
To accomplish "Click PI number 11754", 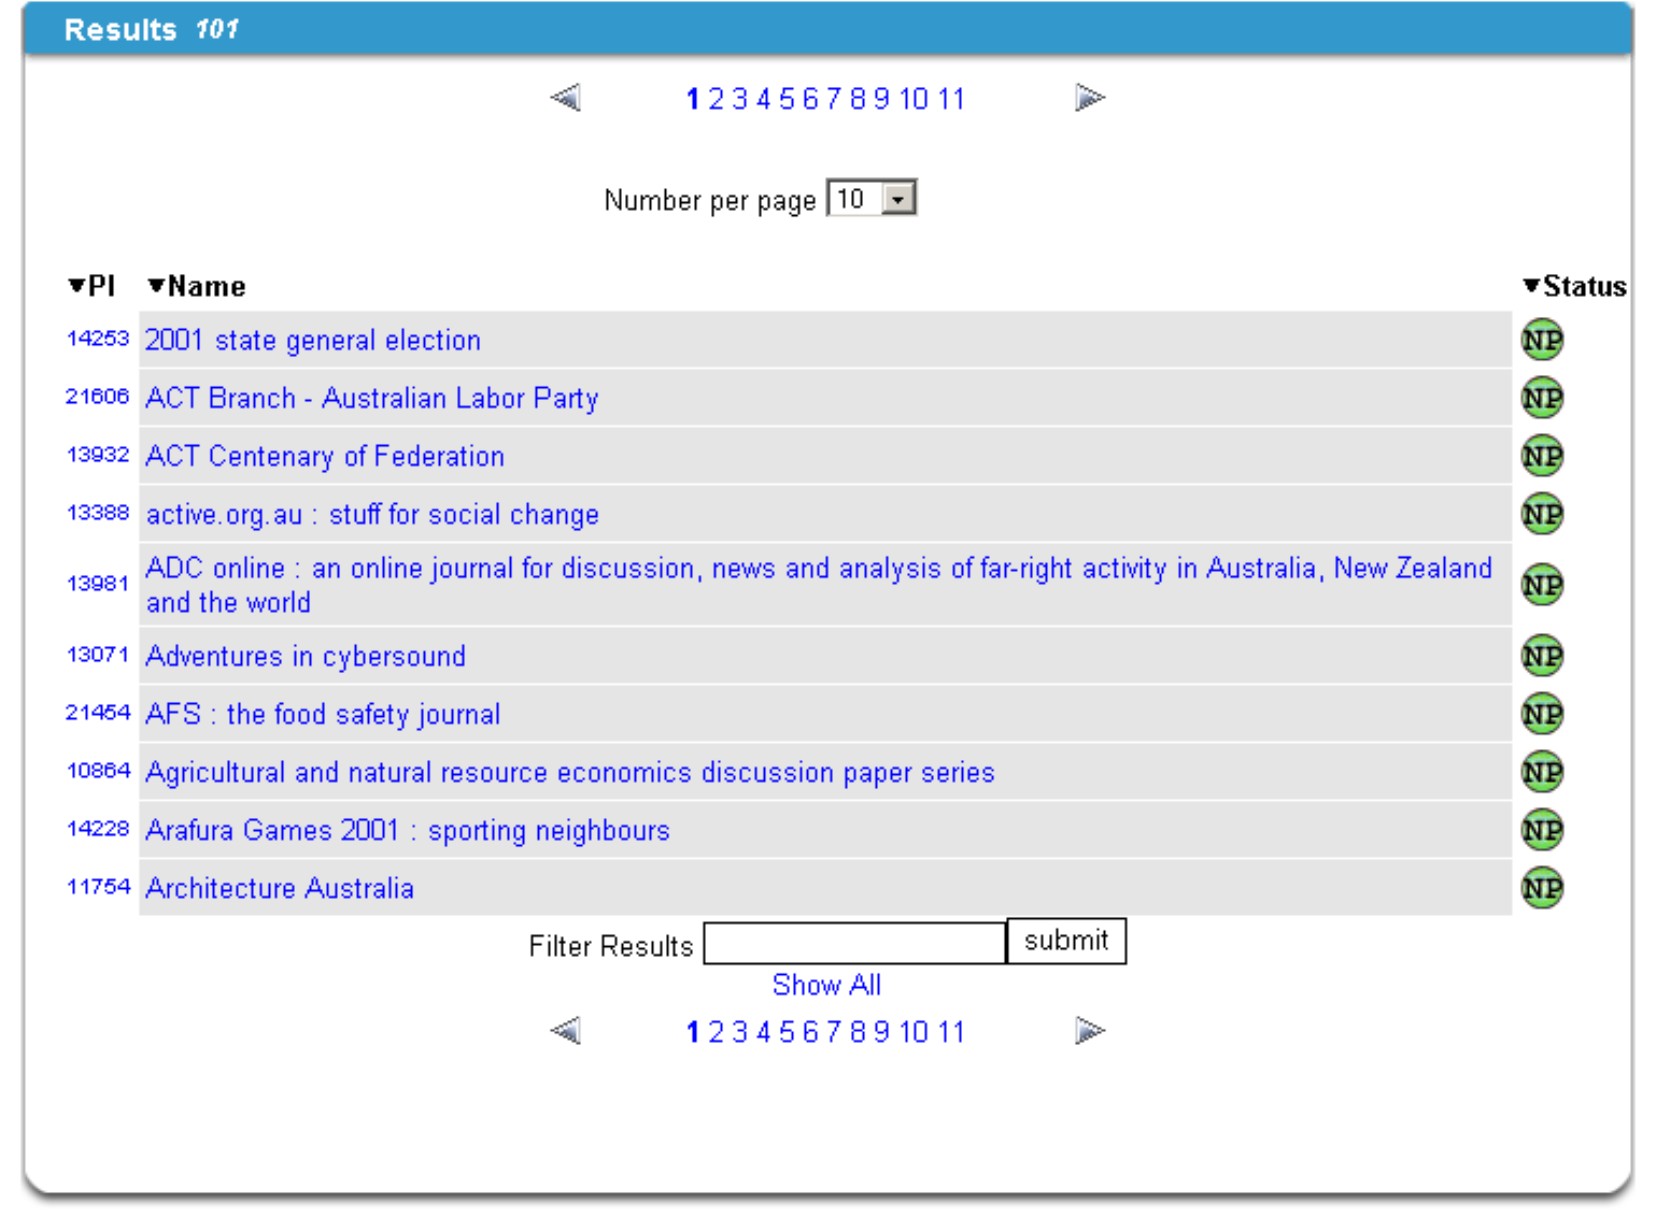I will (x=98, y=887).
